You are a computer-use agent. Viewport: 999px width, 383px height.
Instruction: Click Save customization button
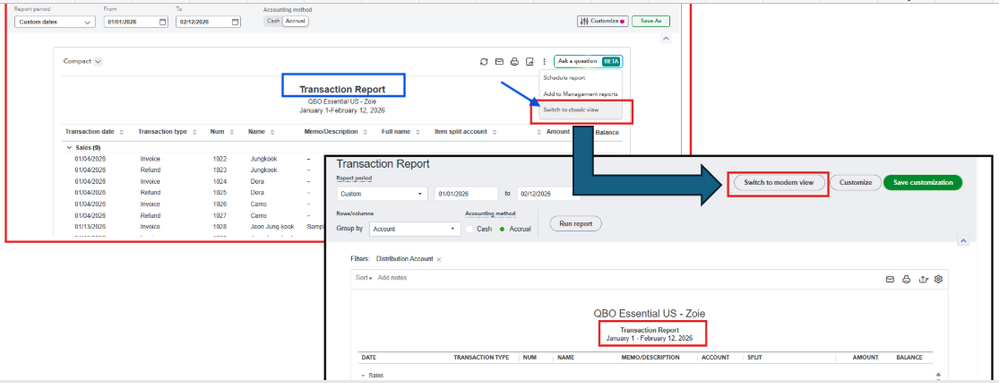[923, 182]
